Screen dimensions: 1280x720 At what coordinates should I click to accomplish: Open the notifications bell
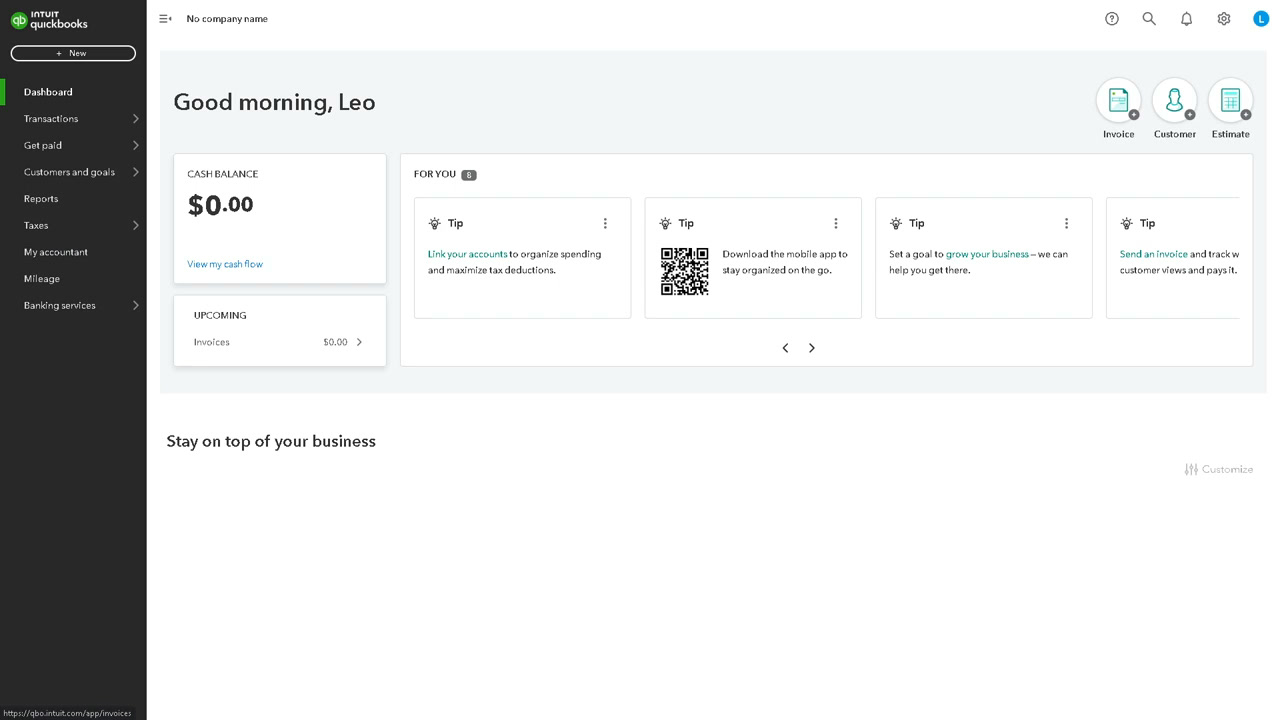pyautogui.click(x=1186, y=19)
